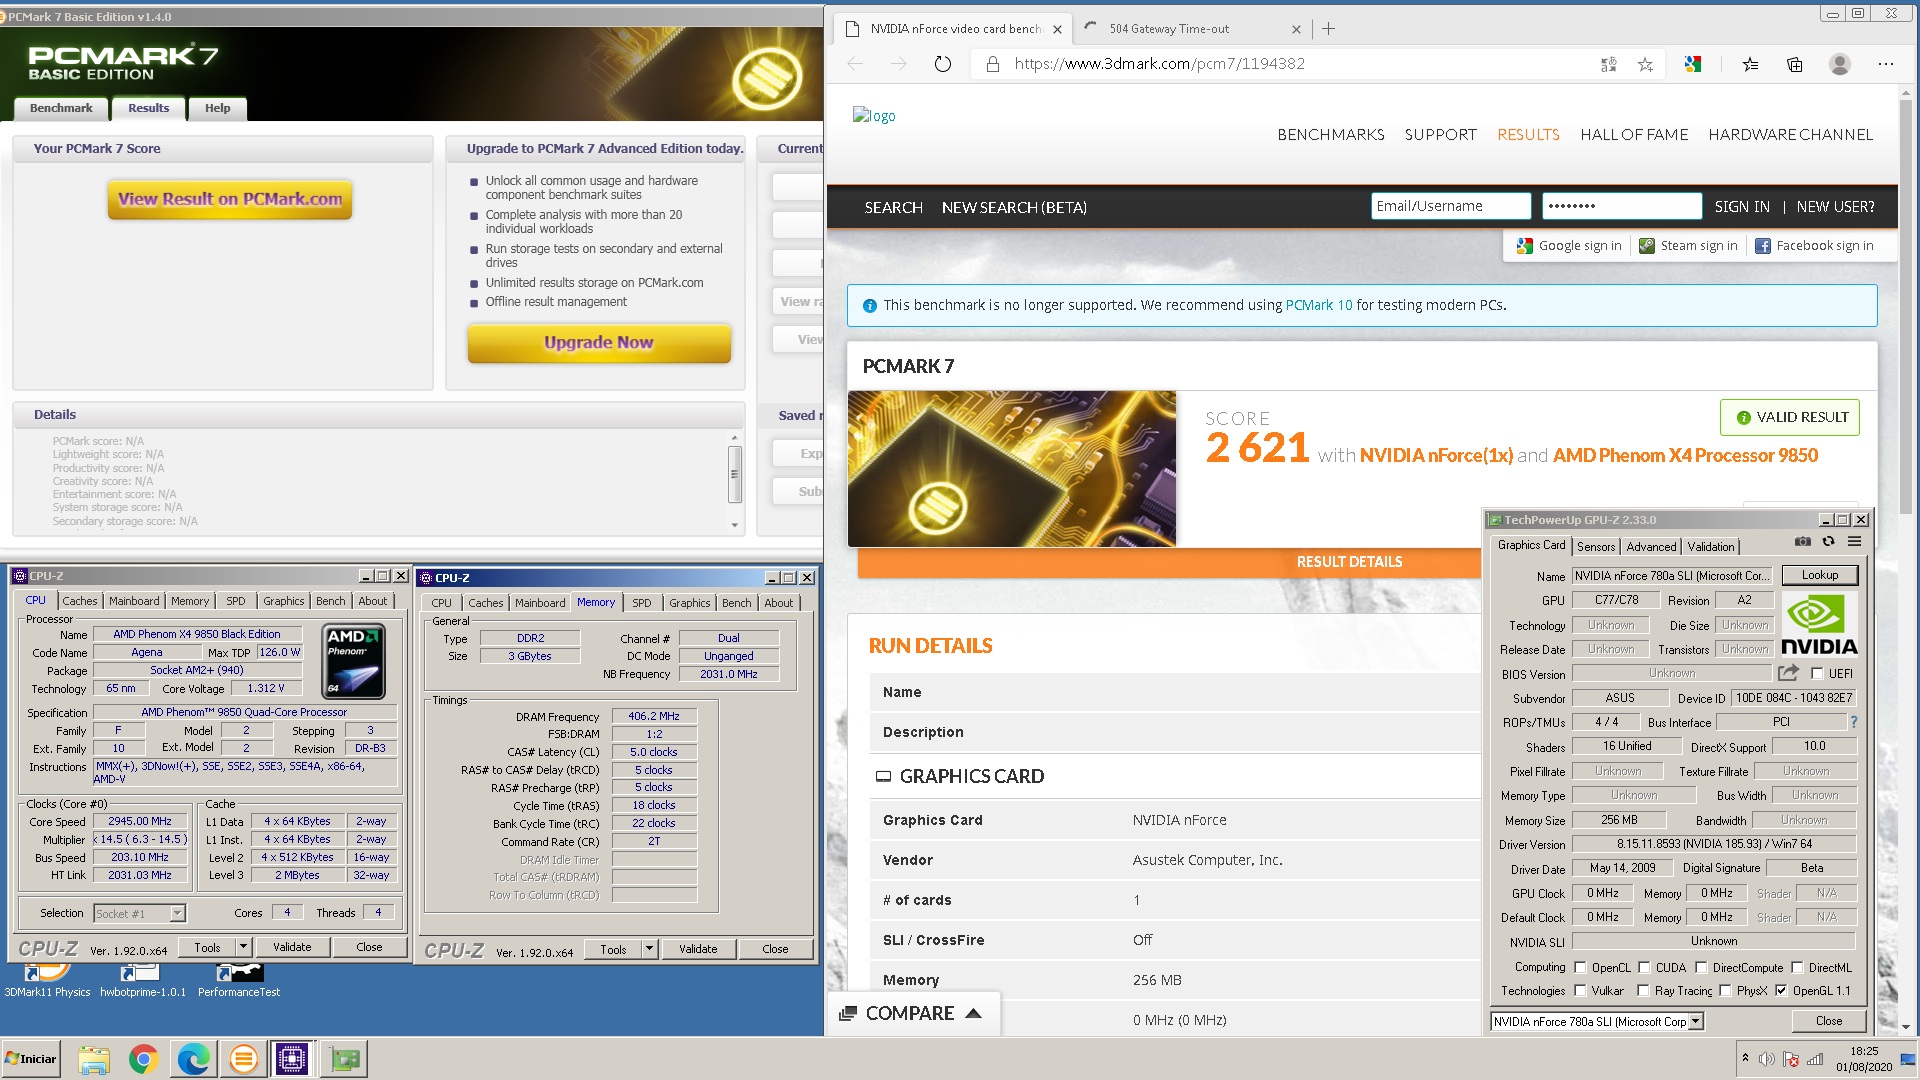1920x1080 pixels.
Task: Open the SPD tab in CPU-Z Memory window
Action: point(642,603)
